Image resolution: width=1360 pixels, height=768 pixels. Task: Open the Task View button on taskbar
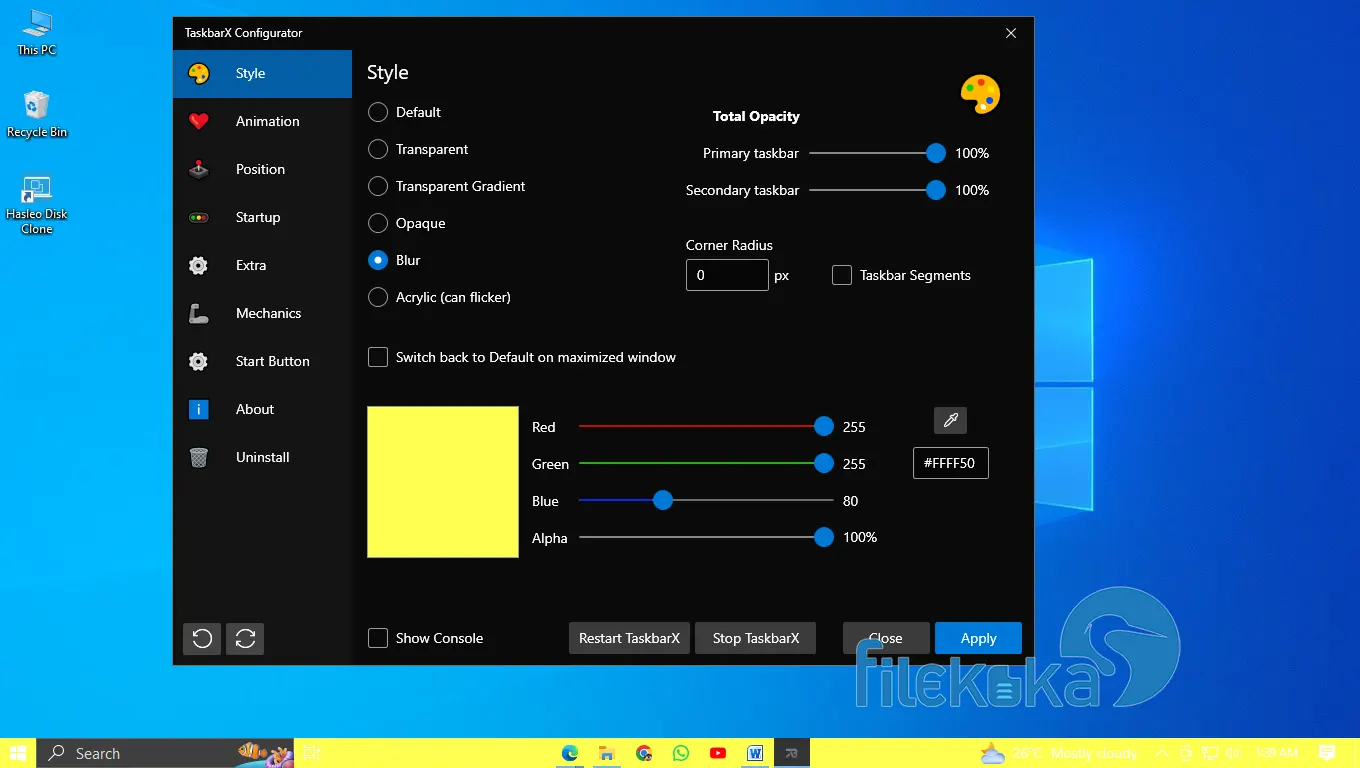[x=312, y=753]
